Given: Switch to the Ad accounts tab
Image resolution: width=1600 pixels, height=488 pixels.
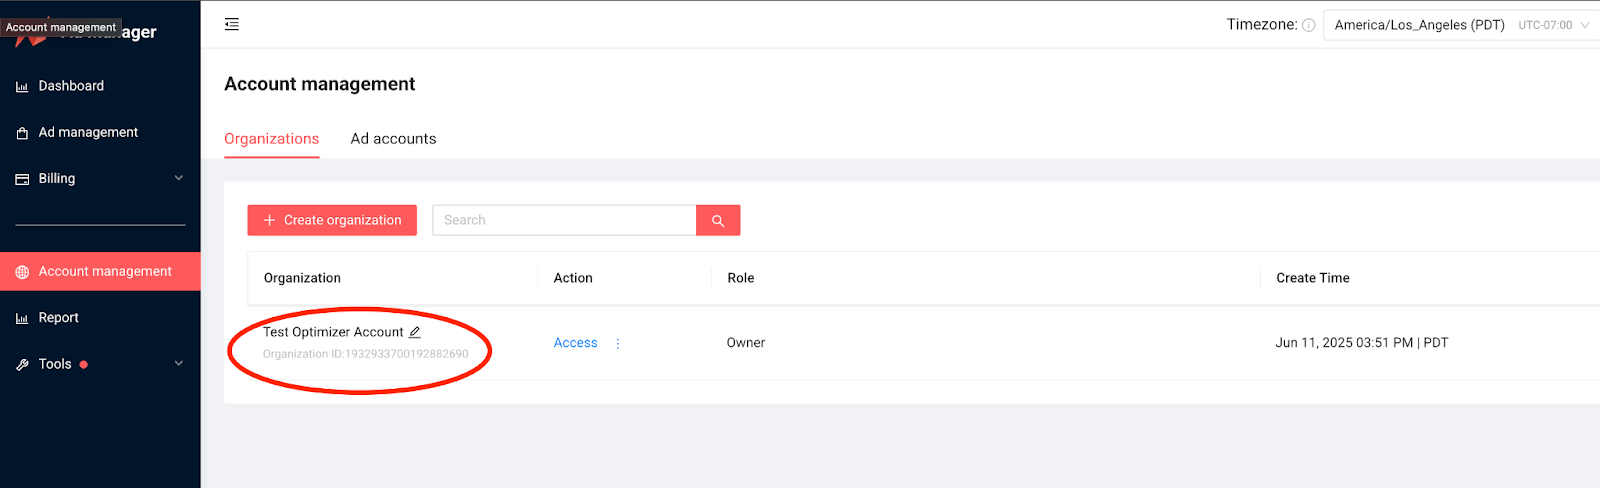Looking at the screenshot, I should (x=393, y=139).
